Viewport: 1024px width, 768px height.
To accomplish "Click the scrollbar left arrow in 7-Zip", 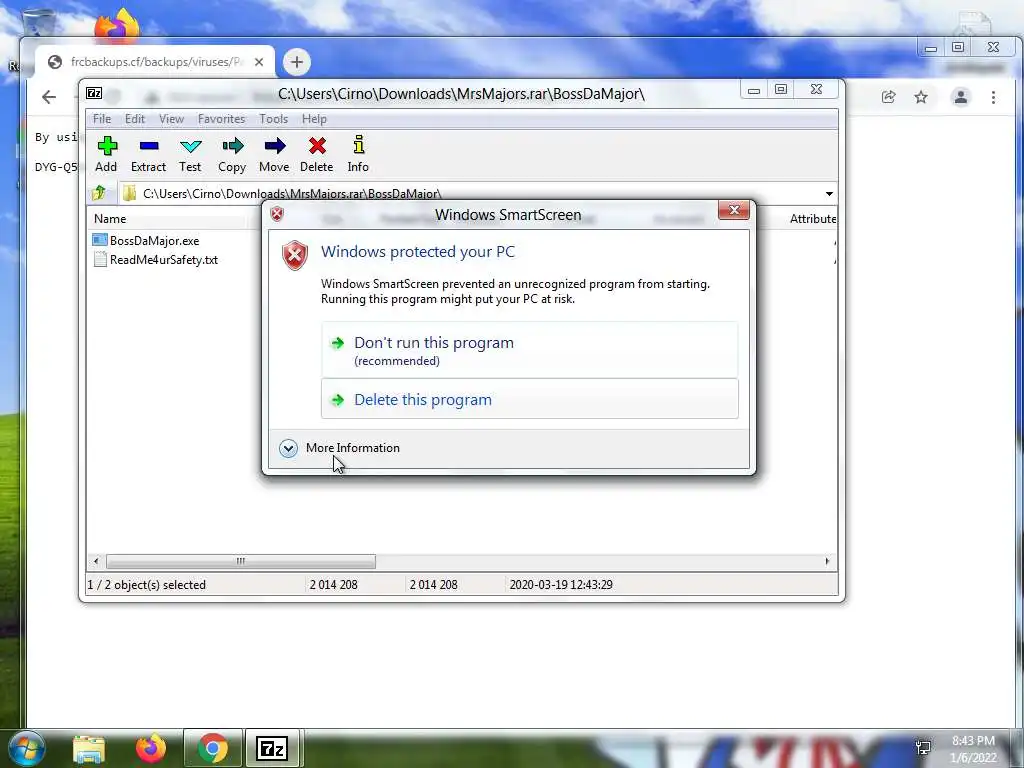I will [x=96, y=561].
